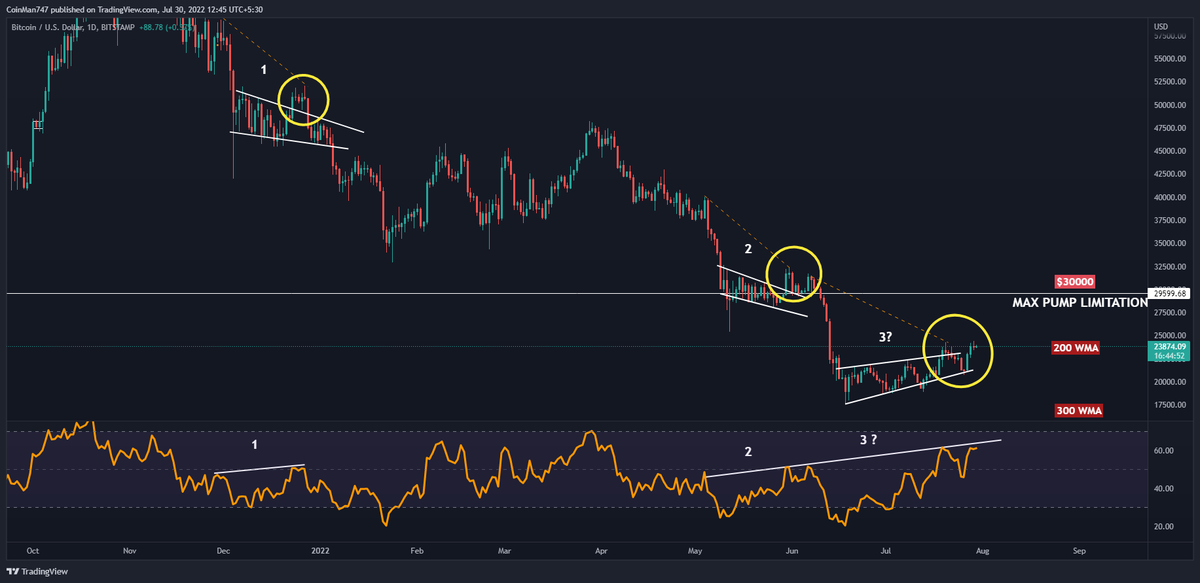Screen dimensions: 1200x583
Task: Click the Oct label on the time axis
Action: click(x=33, y=550)
